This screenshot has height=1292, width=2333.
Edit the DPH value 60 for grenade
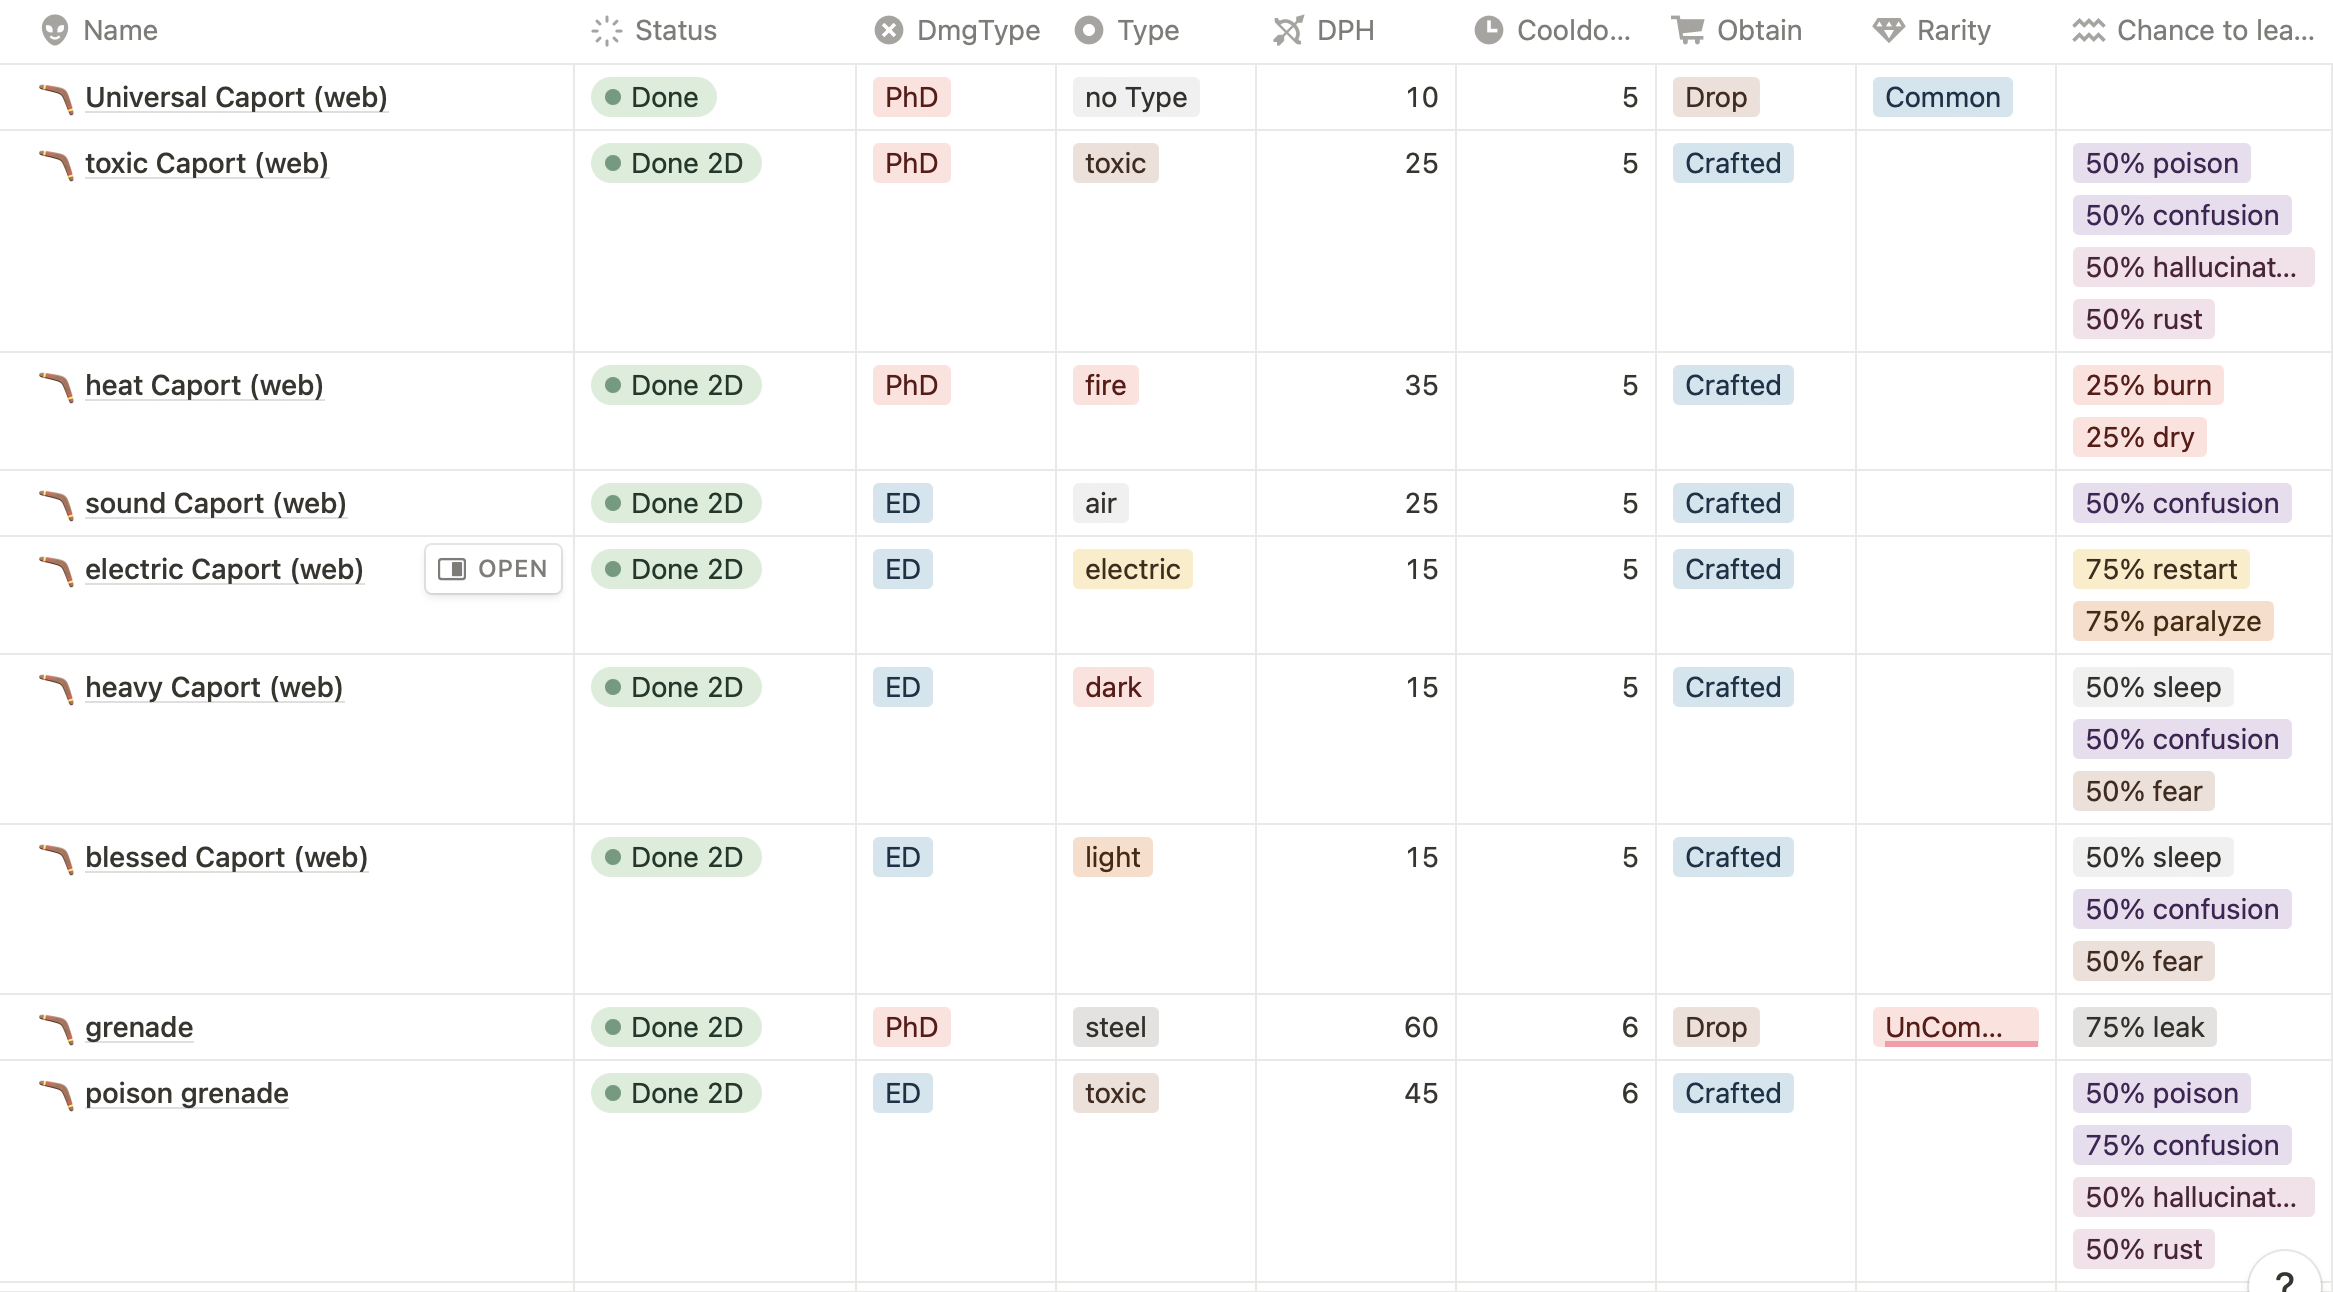pyautogui.click(x=1421, y=1027)
